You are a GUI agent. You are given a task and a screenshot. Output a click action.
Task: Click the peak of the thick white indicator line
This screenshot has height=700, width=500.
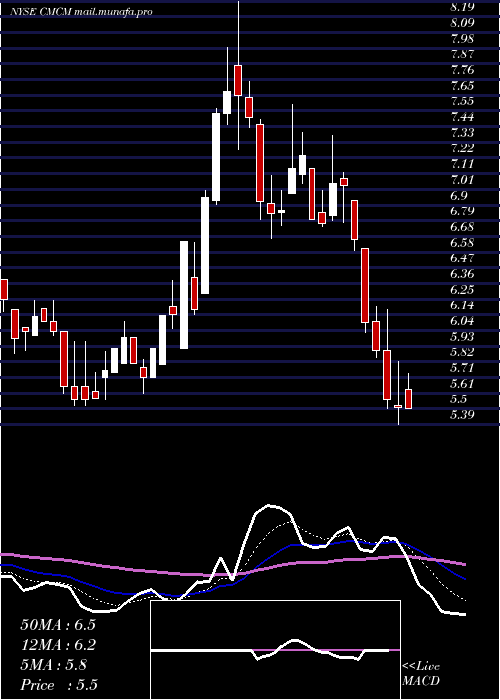tap(269, 506)
